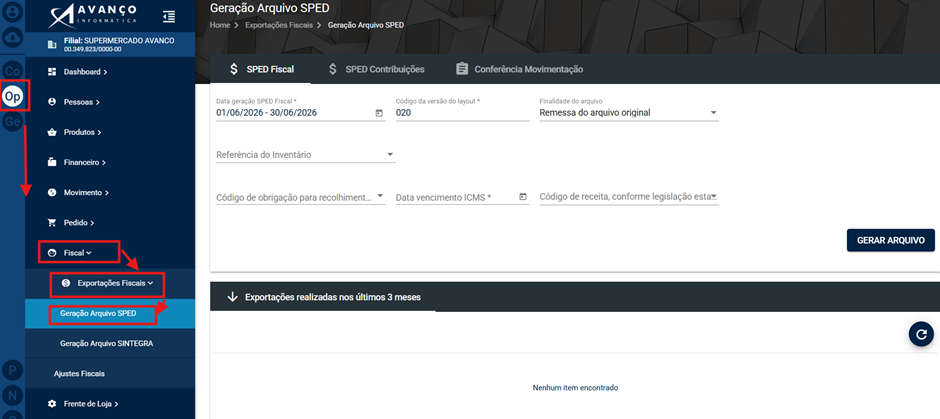The width and height of the screenshot is (940, 419).
Task: Open Referência do Inventário dropdown
Action: click(306, 155)
